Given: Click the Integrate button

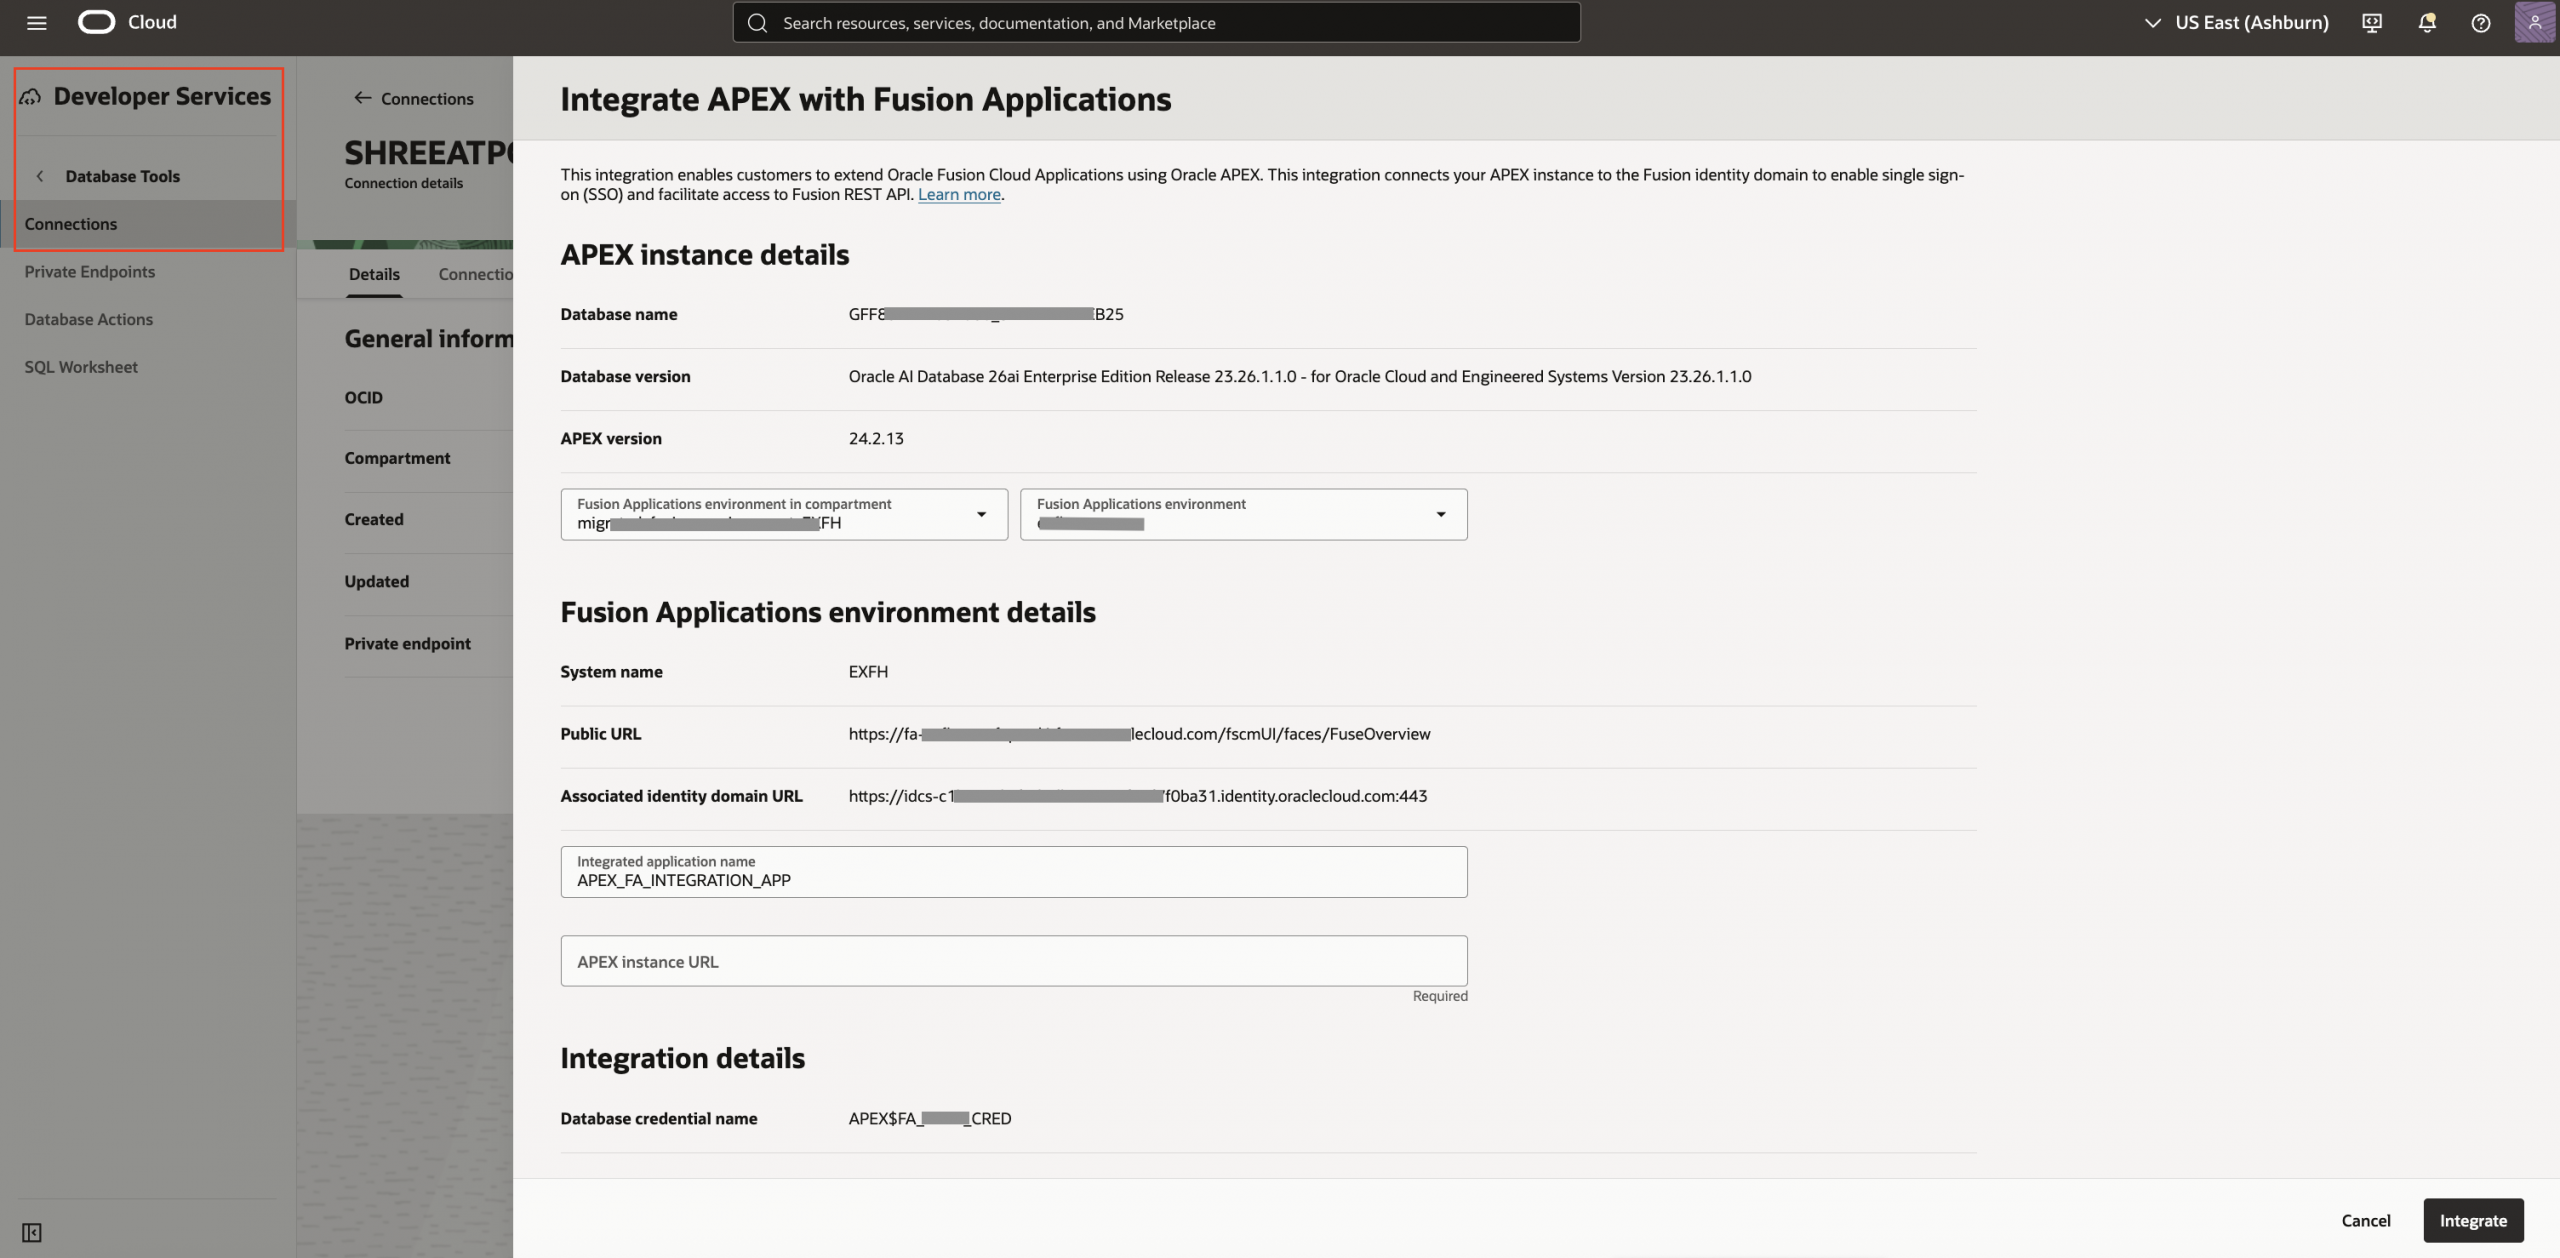Looking at the screenshot, I should [x=2472, y=1220].
